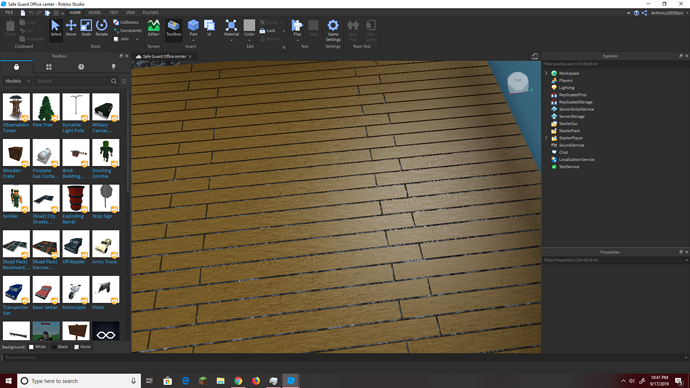Viewport: 690px width, 388px height.
Task: Choose the Rotate tool
Action: pyautogui.click(x=102, y=28)
